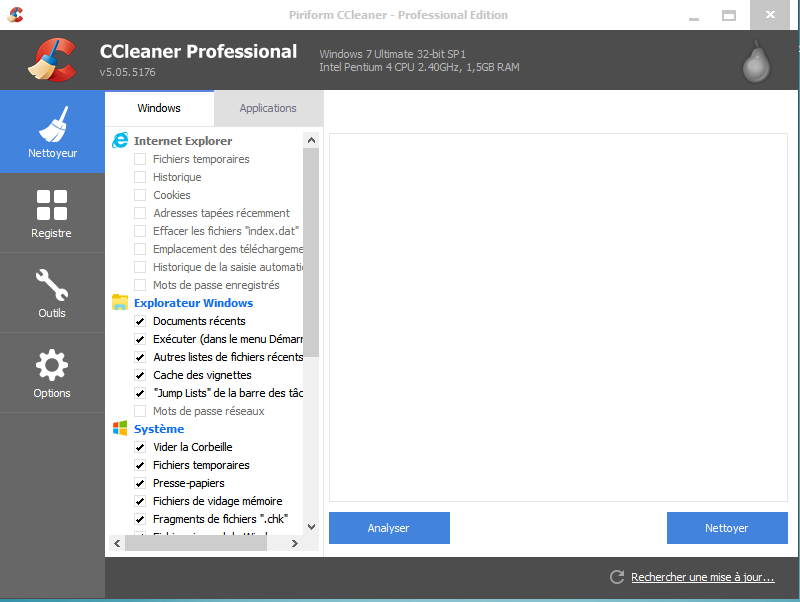Select the Internet Explorer heading
Viewport: 800px width, 602px height.
[183, 141]
